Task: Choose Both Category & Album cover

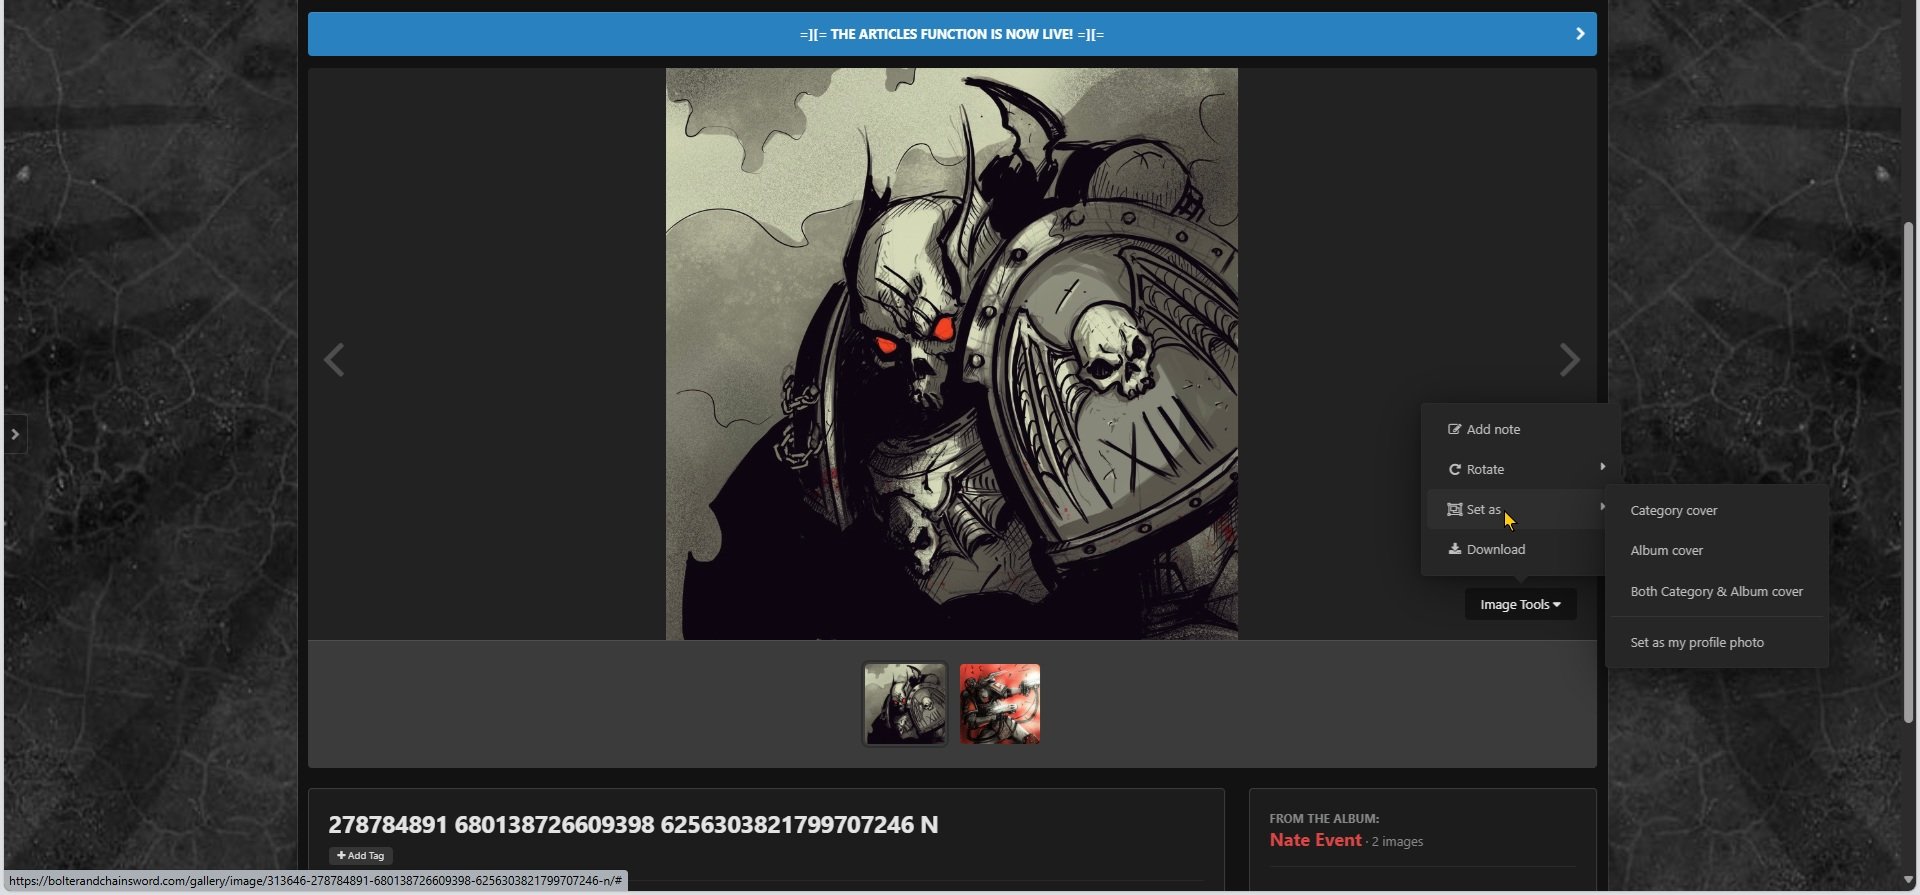Action: pyautogui.click(x=1716, y=591)
